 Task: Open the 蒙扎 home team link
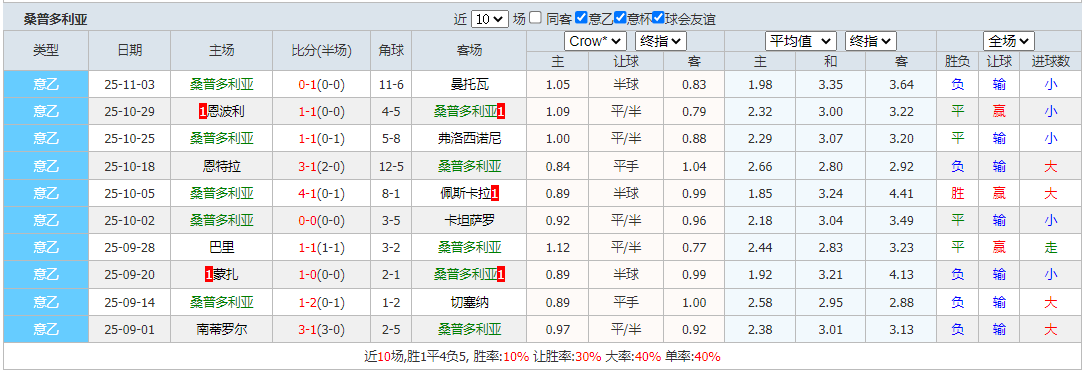coord(225,275)
